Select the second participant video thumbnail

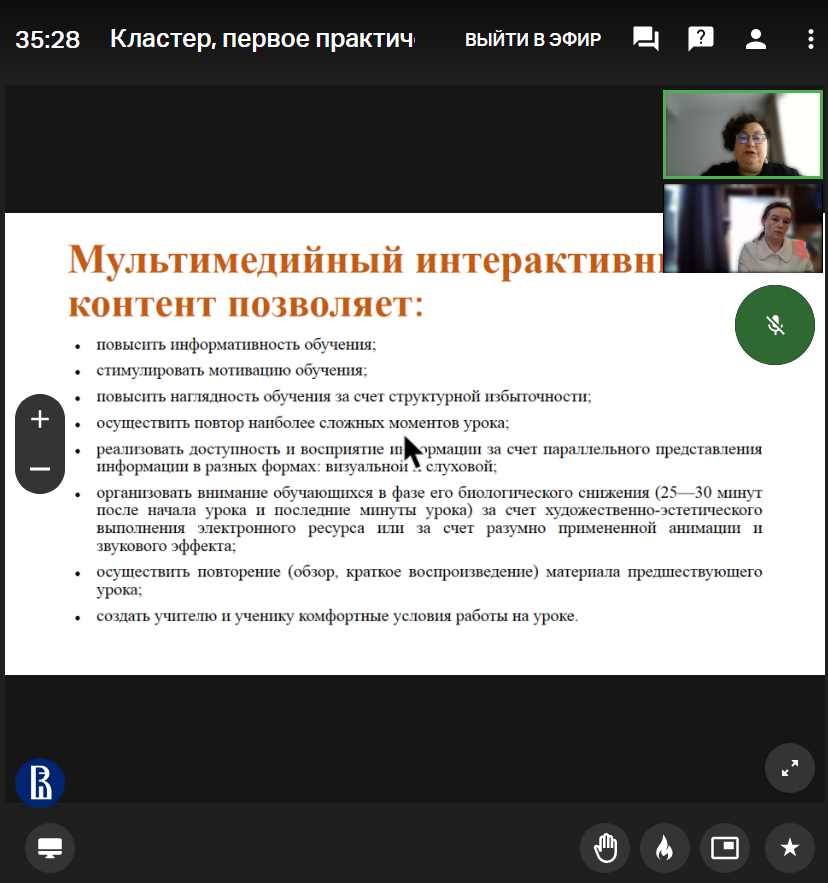[x=742, y=229]
